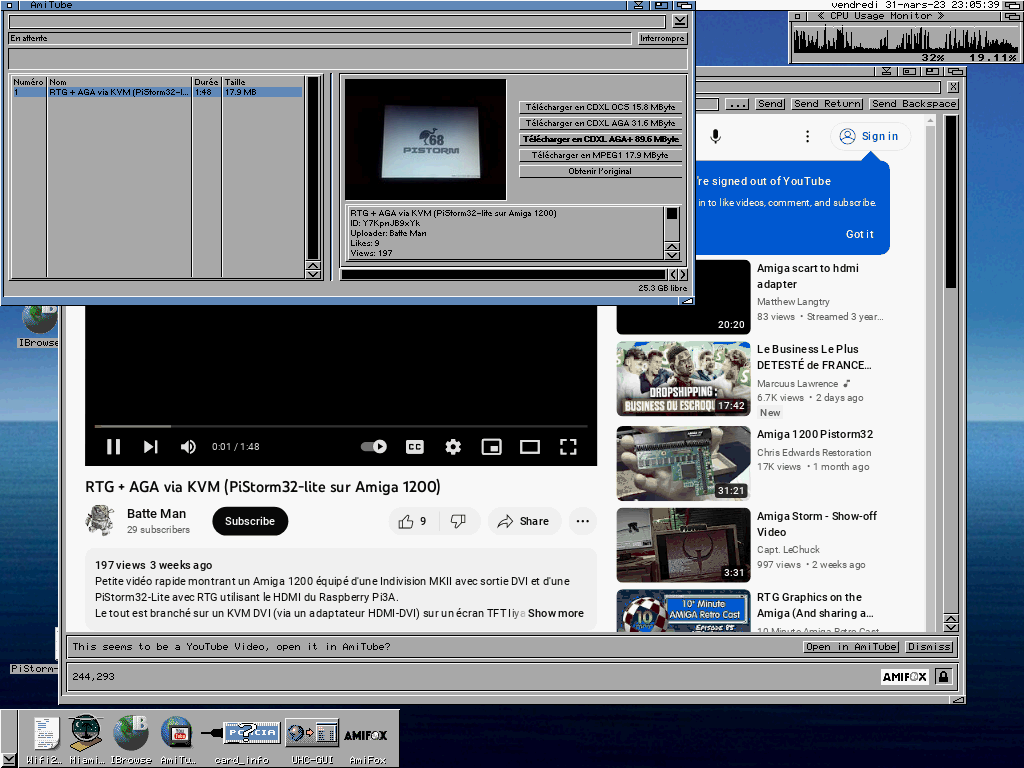
Task: Share the video with the Share button
Action: (x=524, y=521)
